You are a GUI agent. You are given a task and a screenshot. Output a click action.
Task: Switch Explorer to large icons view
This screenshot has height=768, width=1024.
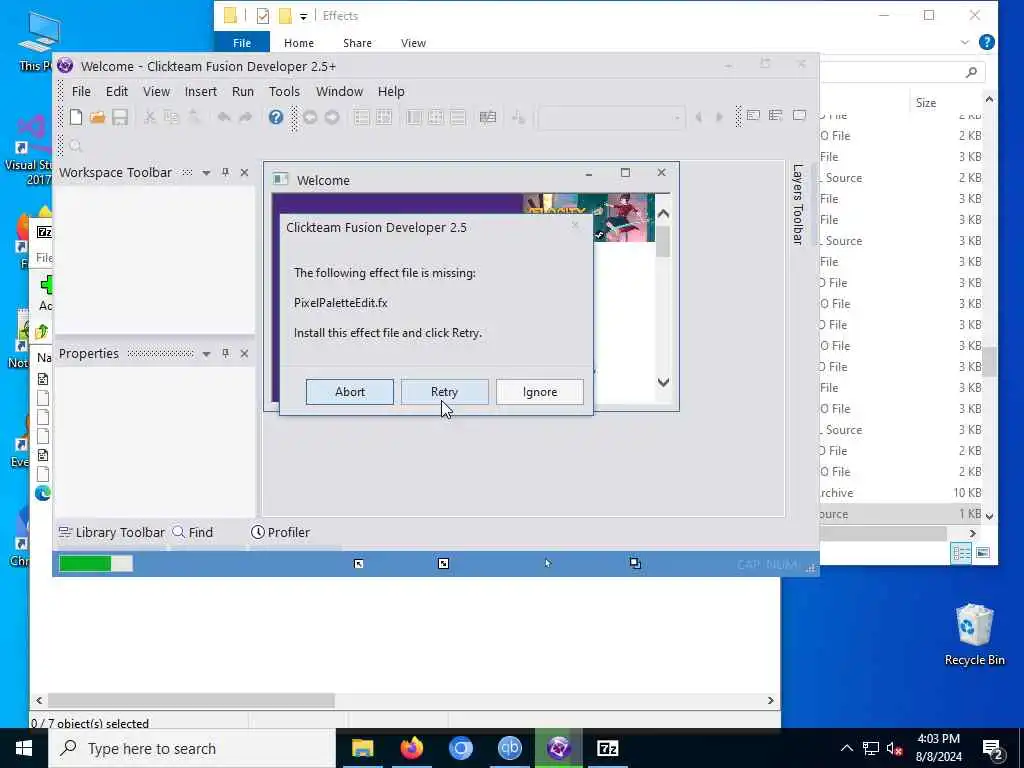coord(983,553)
